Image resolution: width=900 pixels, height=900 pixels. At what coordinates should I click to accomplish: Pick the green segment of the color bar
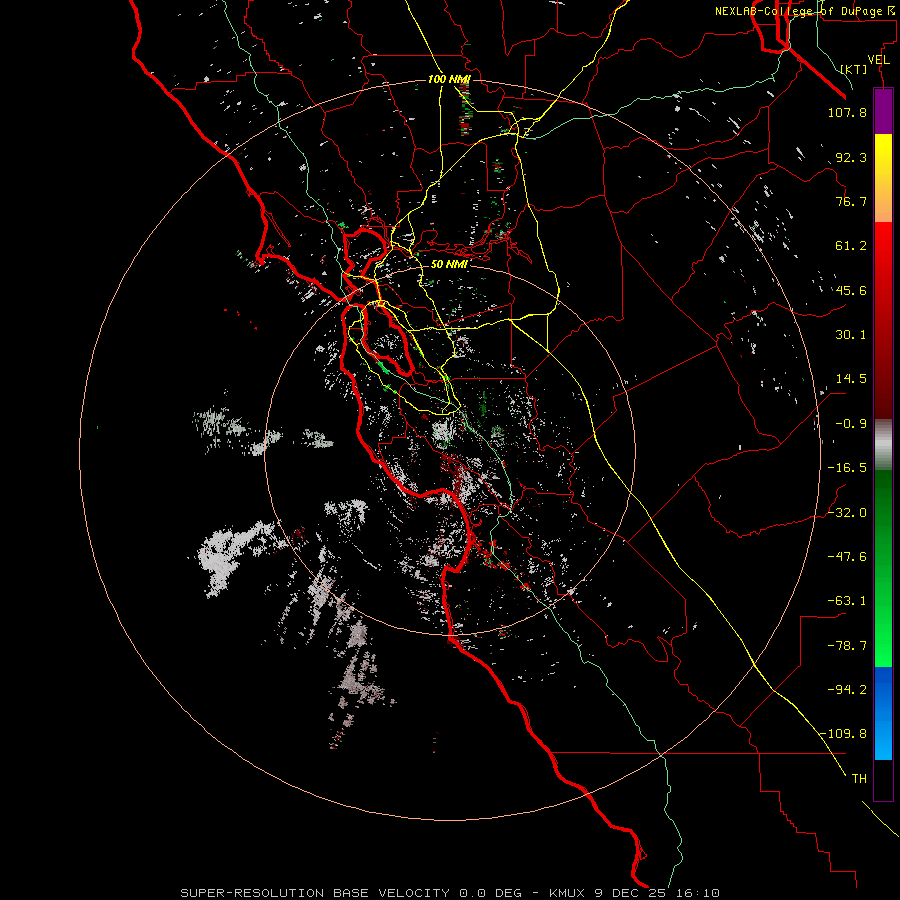883,568
